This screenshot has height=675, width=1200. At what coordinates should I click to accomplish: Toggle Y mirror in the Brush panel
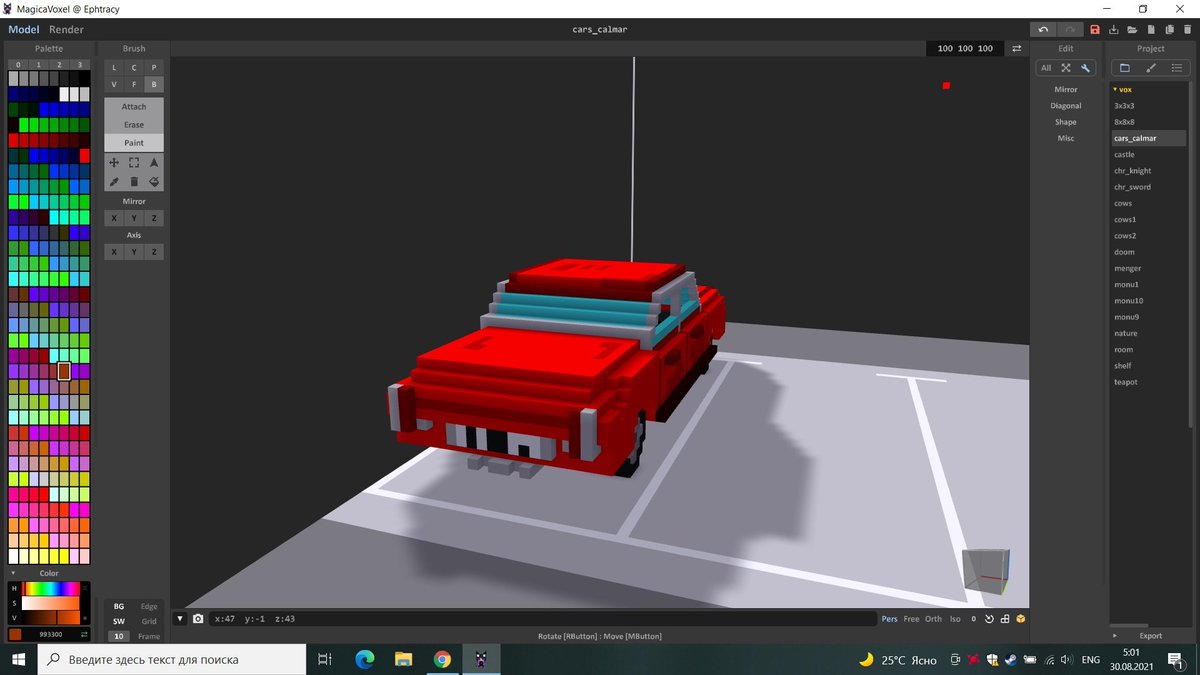pyautogui.click(x=134, y=218)
